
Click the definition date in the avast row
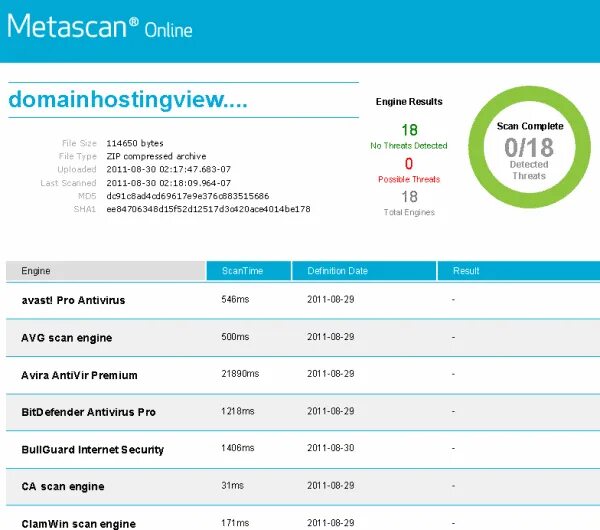(x=331, y=299)
